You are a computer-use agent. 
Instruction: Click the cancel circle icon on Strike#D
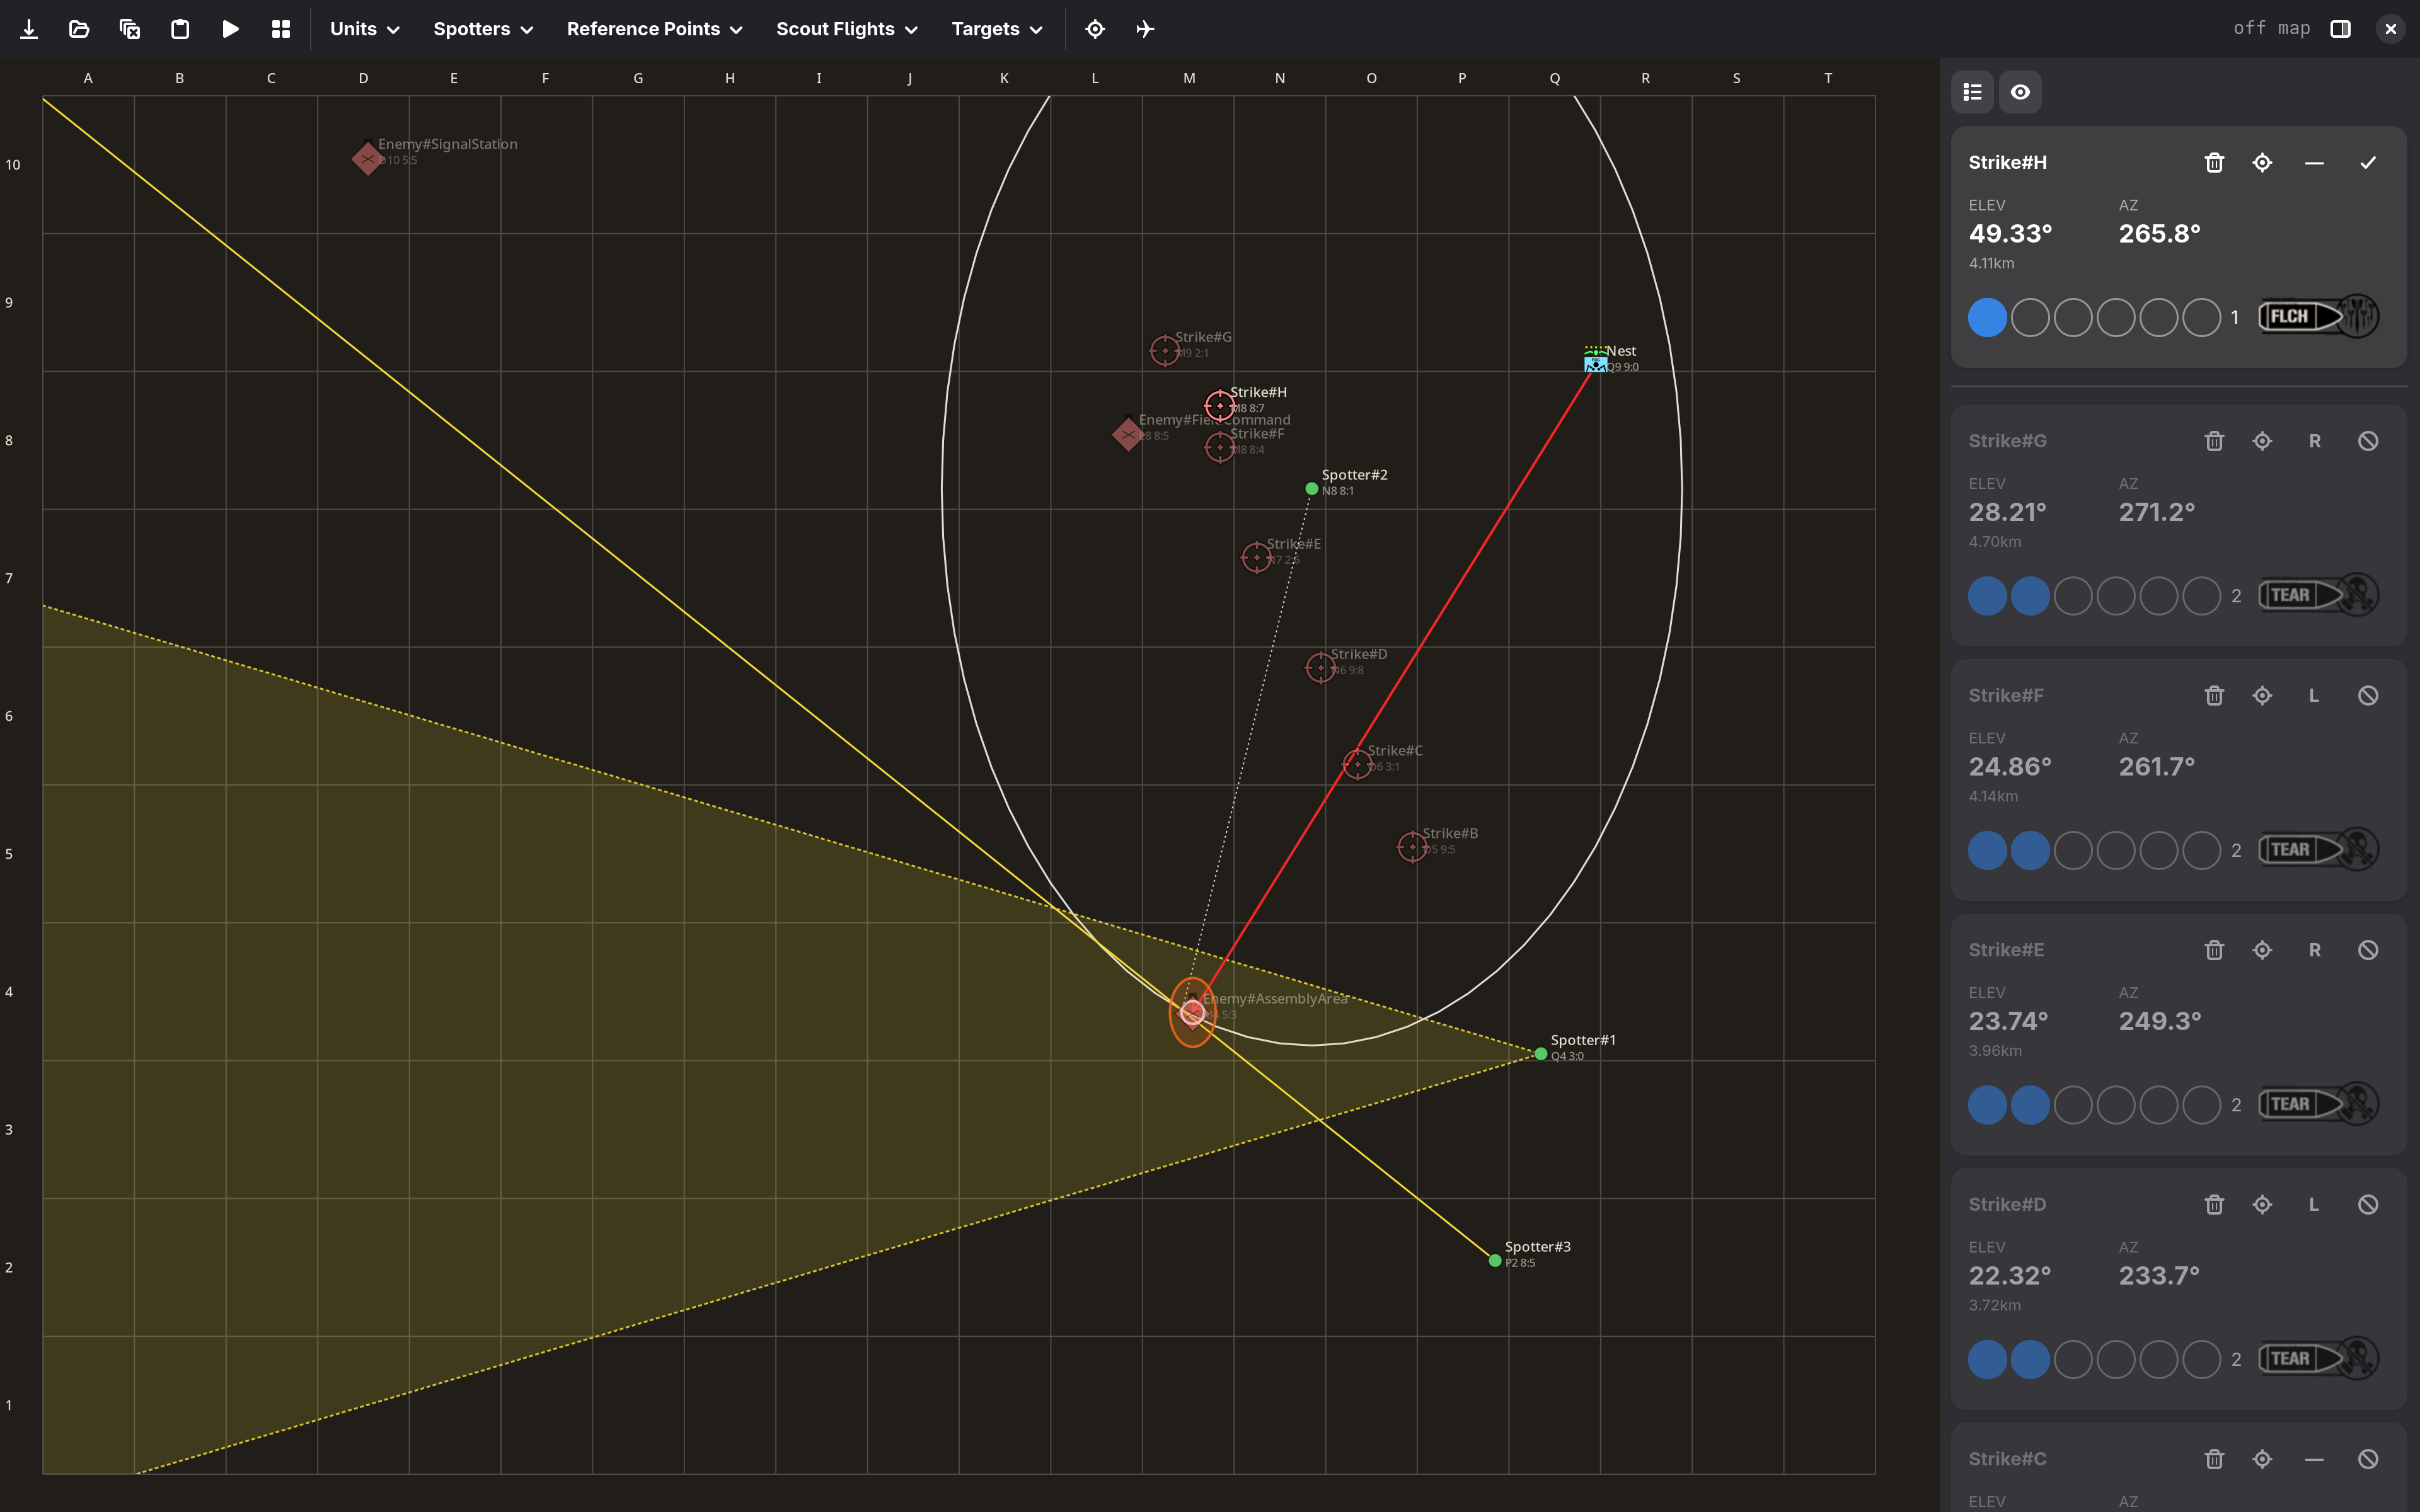click(2368, 1204)
